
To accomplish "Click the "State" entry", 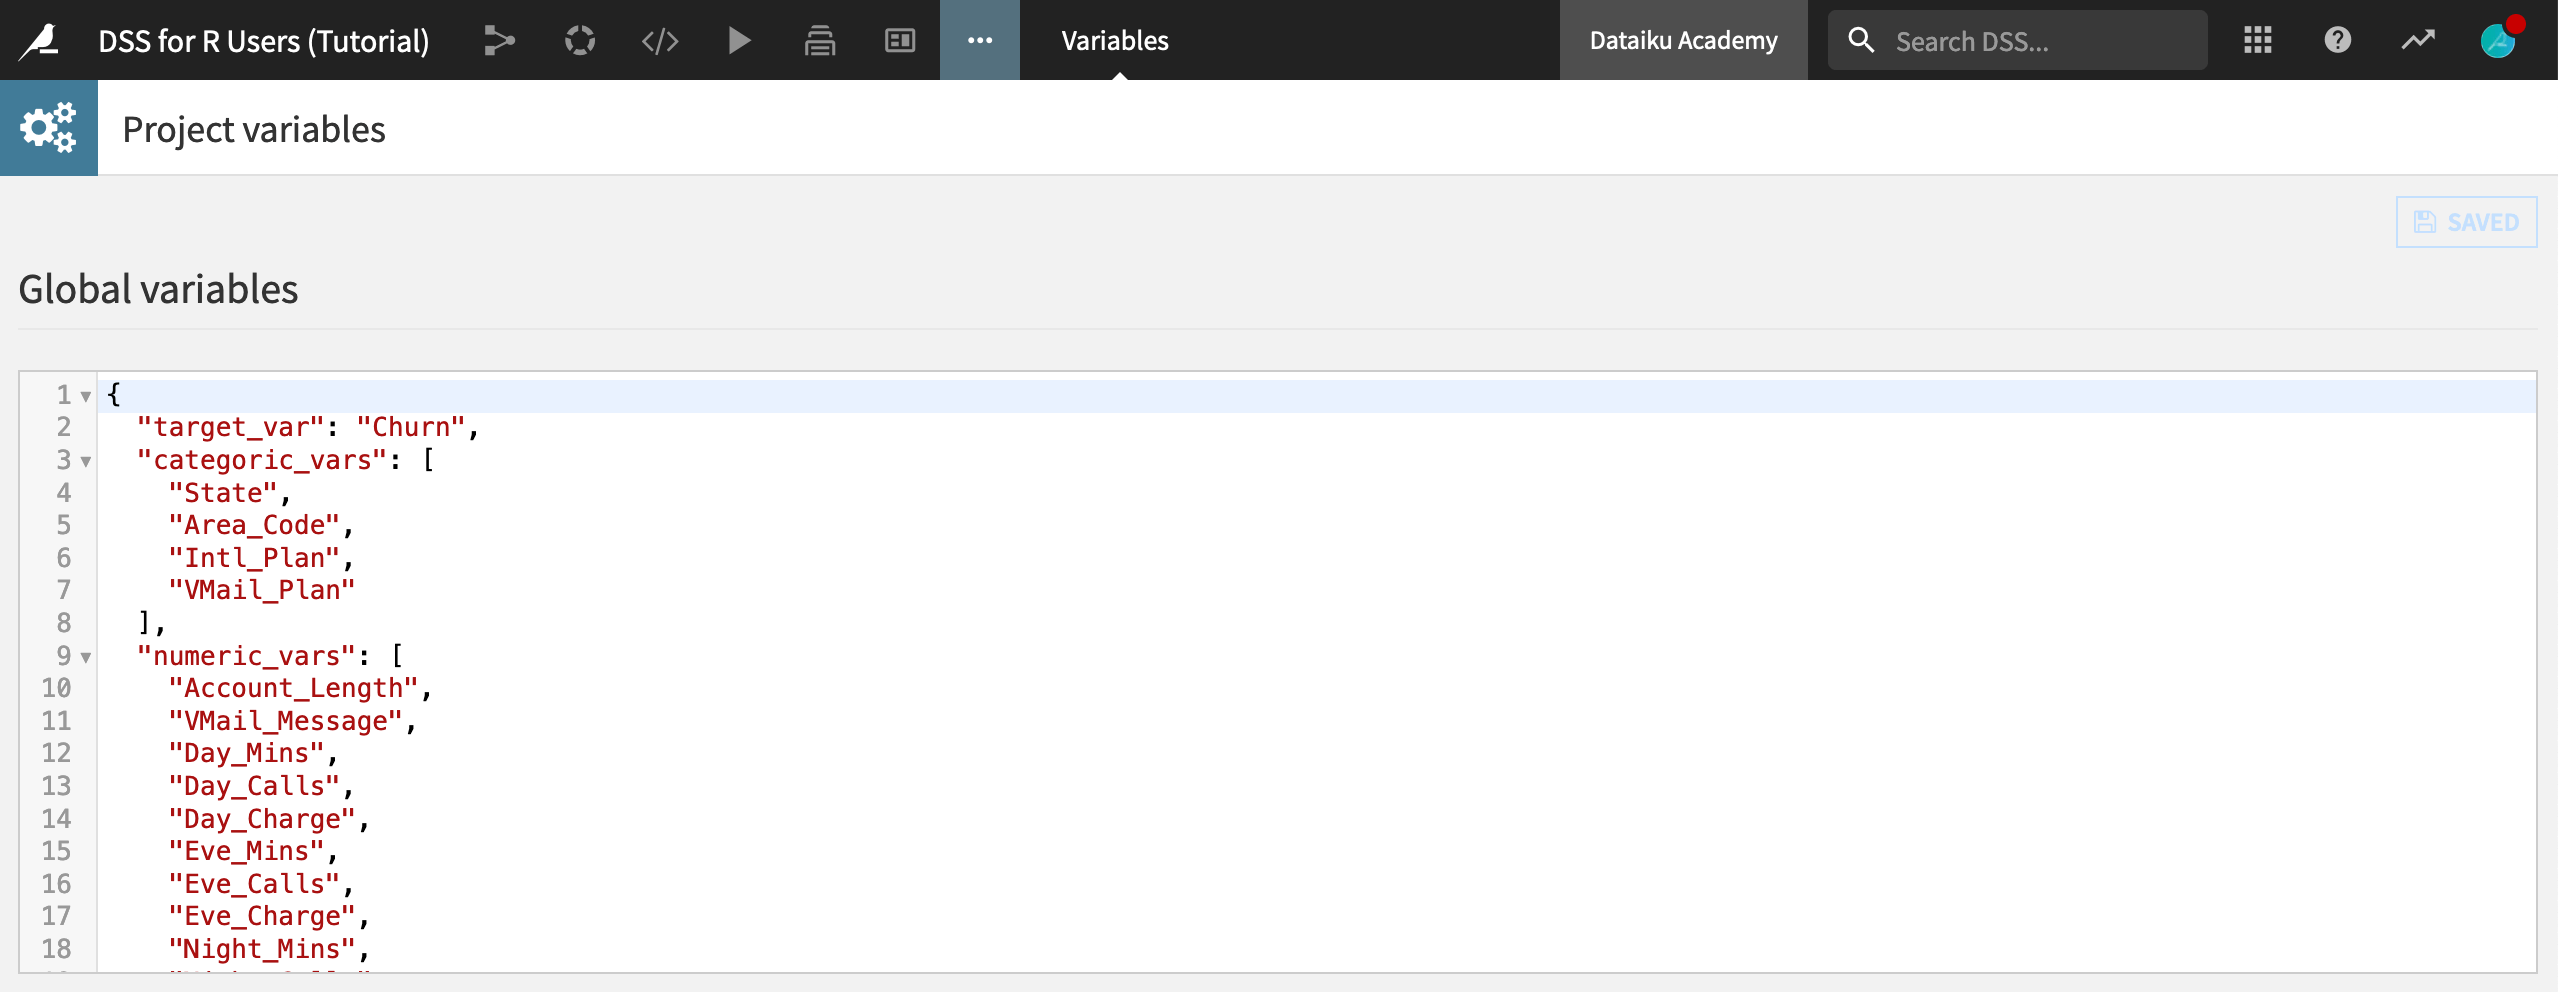I will [x=223, y=493].
